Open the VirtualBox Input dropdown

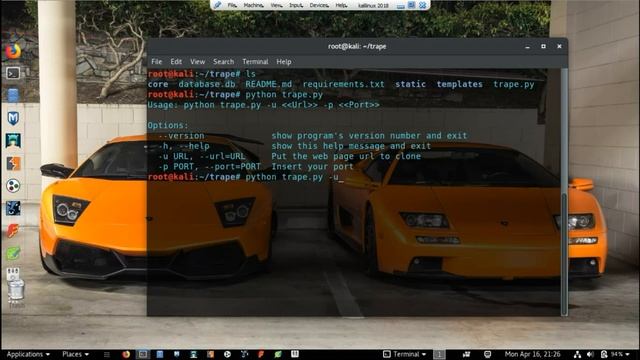point(296,5)
